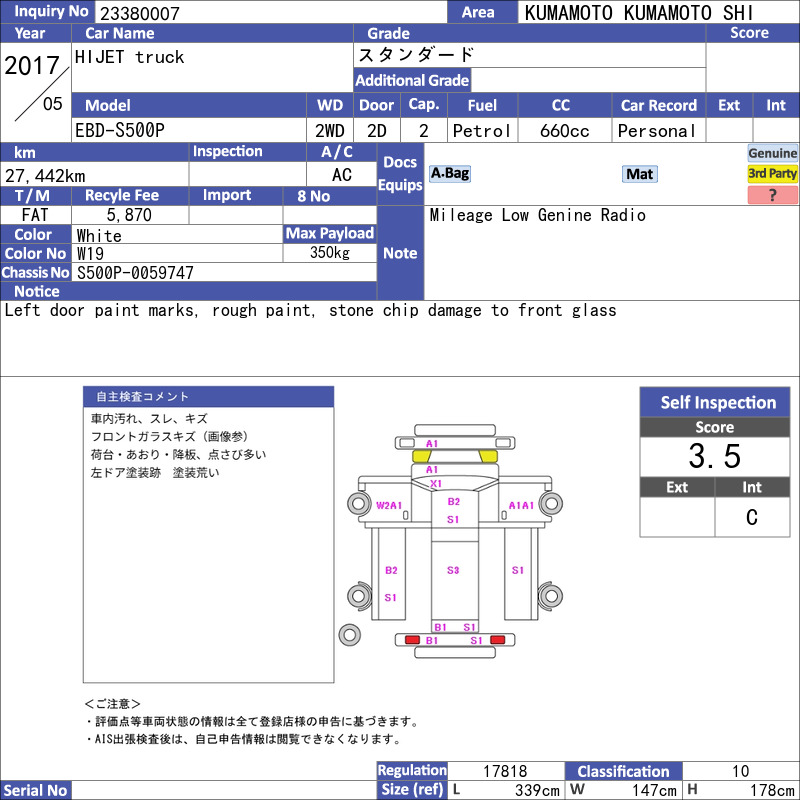The width and height of the screenshot is (800, 800).
Task: Click the AIS出張検査後 caution line
Action: point(243,739)
